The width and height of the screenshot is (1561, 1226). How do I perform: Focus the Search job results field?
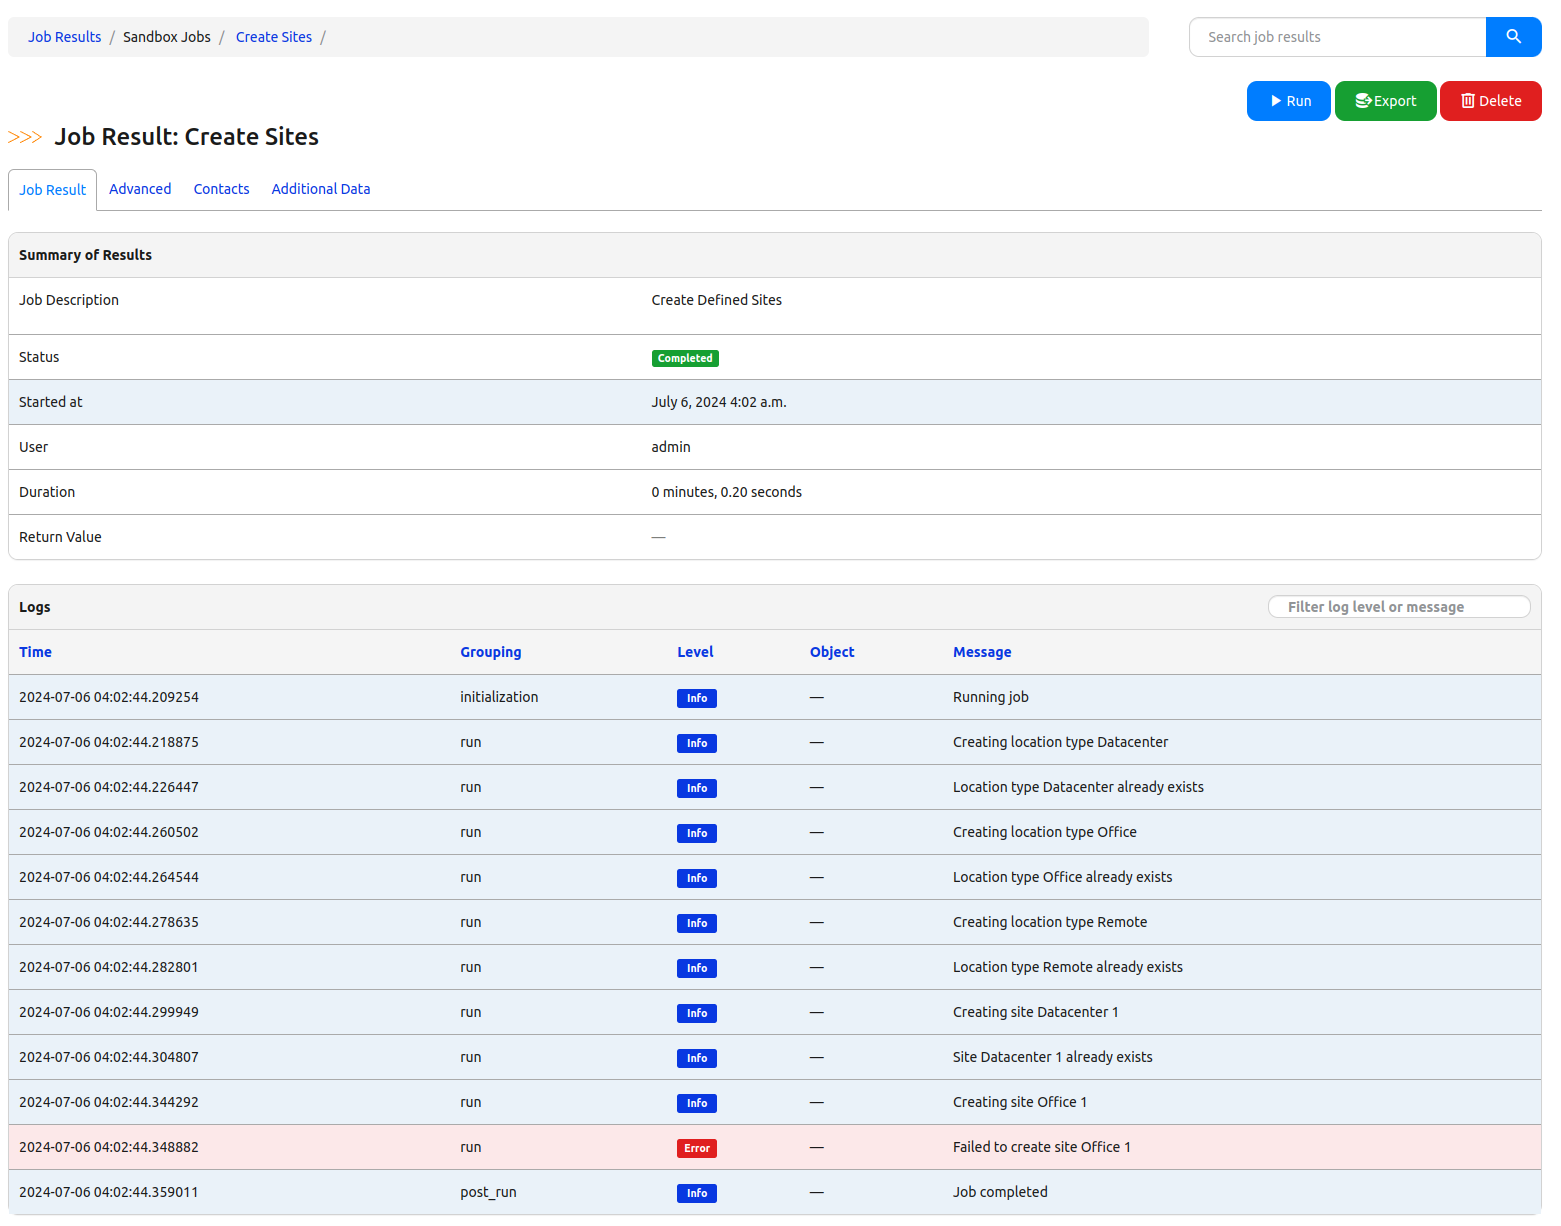[x=1337, y=37]
